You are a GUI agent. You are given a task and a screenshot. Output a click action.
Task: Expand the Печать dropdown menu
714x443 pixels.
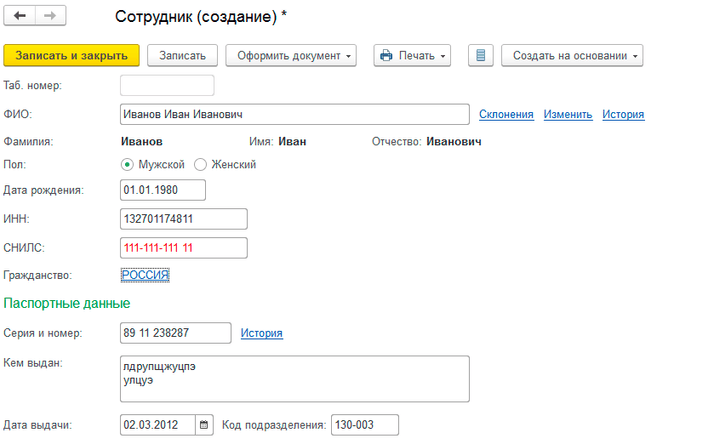coord(411,55)
